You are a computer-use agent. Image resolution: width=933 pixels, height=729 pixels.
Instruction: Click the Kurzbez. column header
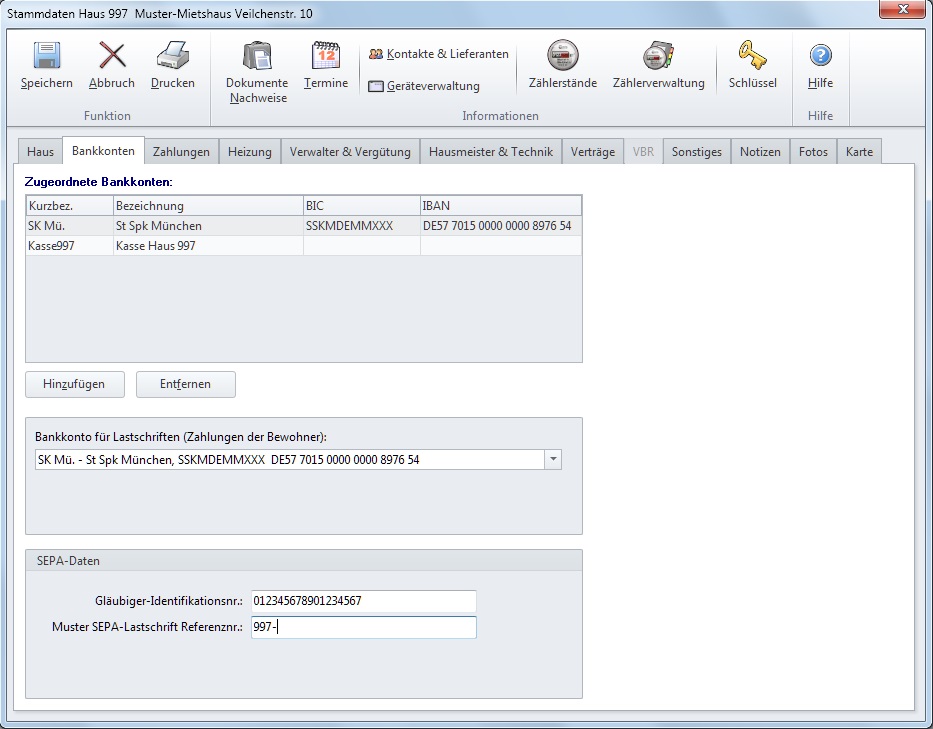(x=70, y=206)
